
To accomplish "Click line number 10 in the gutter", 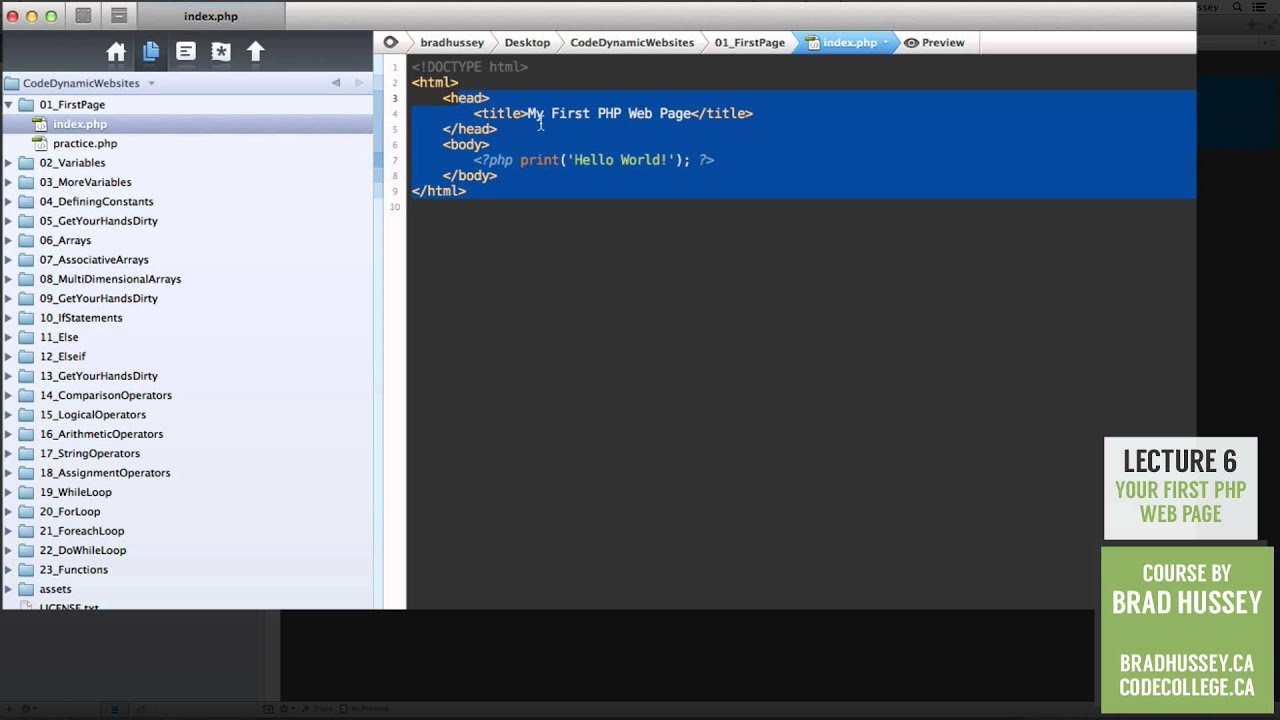I will coord(395,207).
